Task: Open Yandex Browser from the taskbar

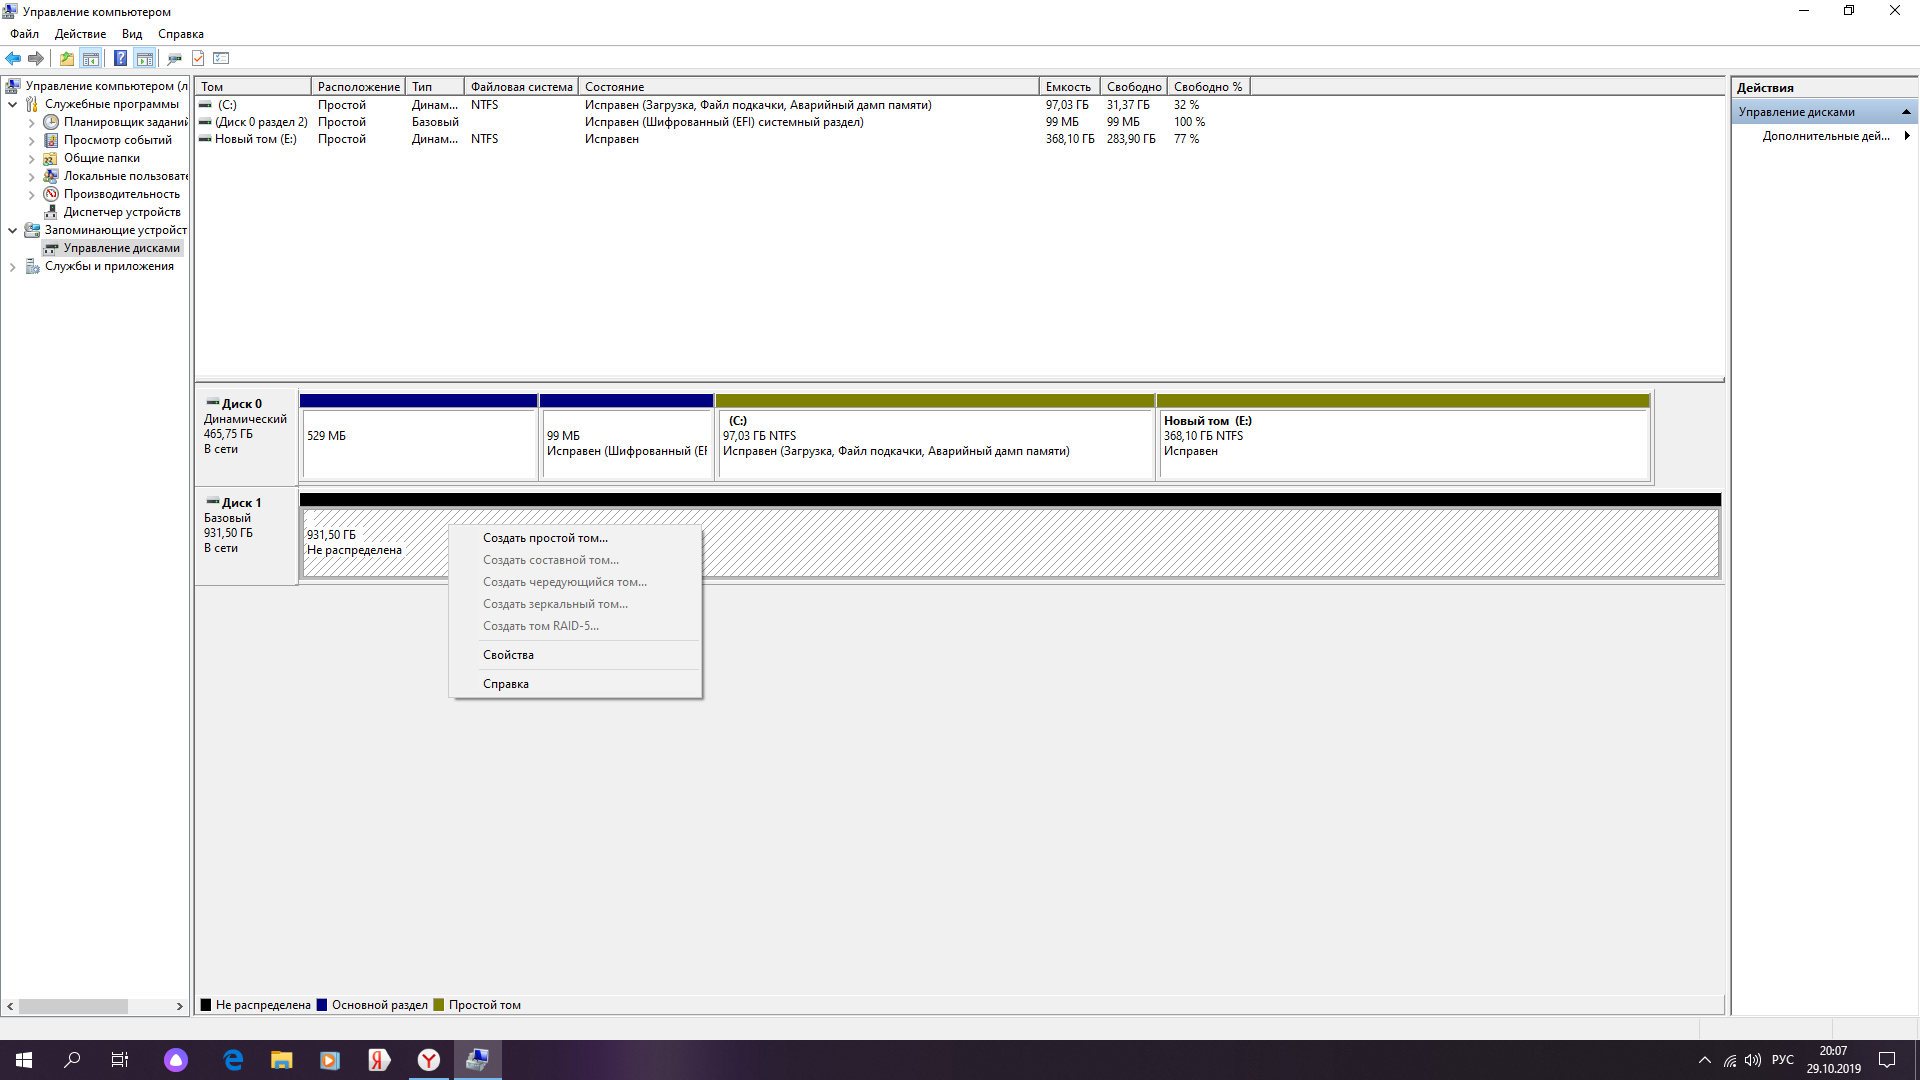Action: click(429, 1060)
